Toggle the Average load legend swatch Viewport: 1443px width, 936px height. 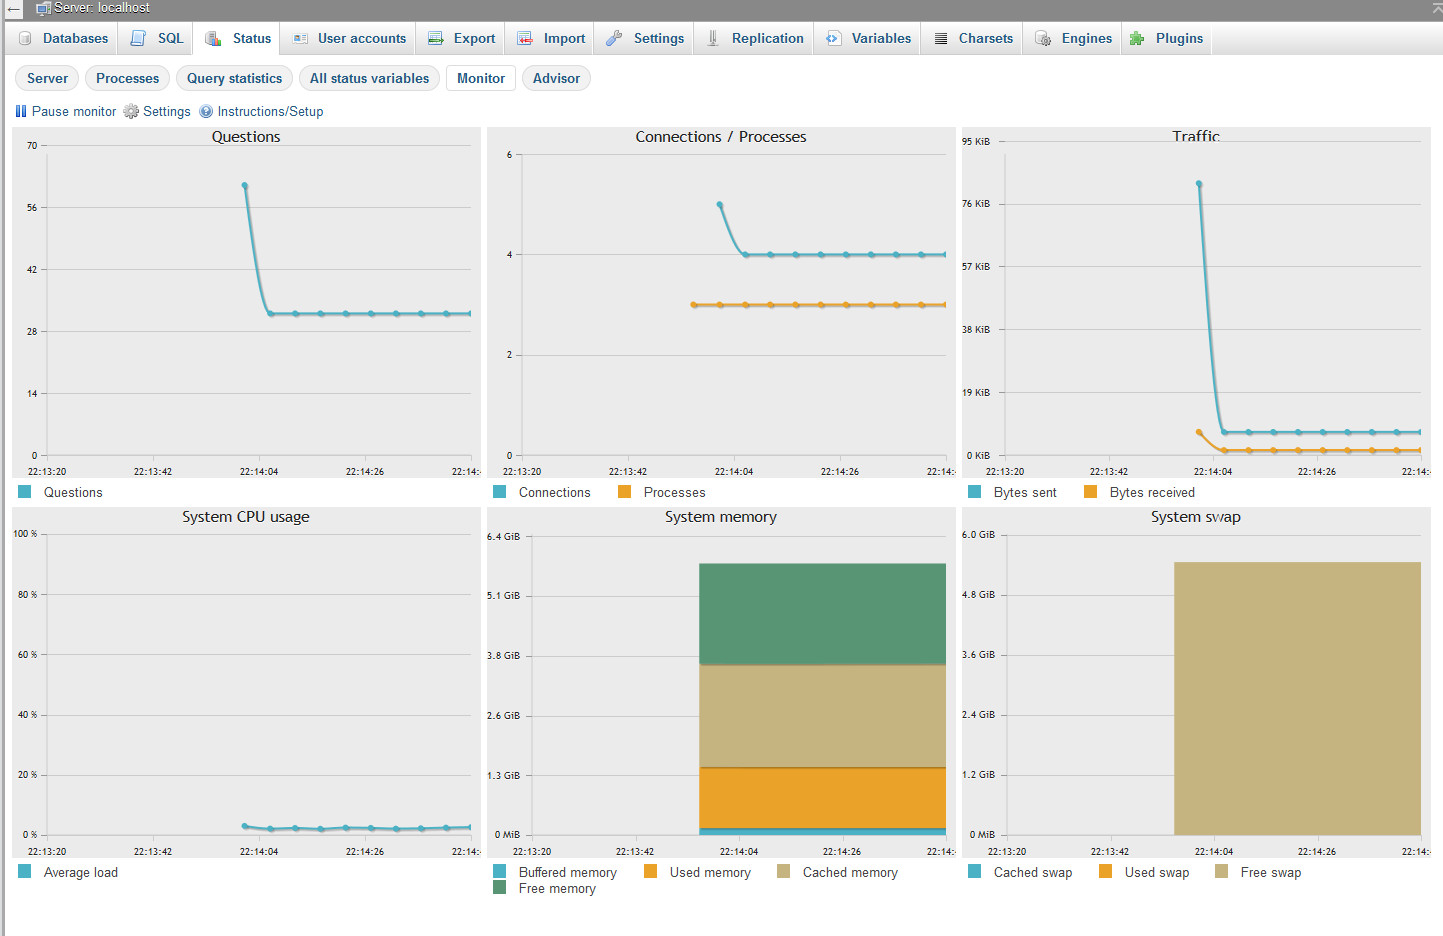click(x=24, y=871)
